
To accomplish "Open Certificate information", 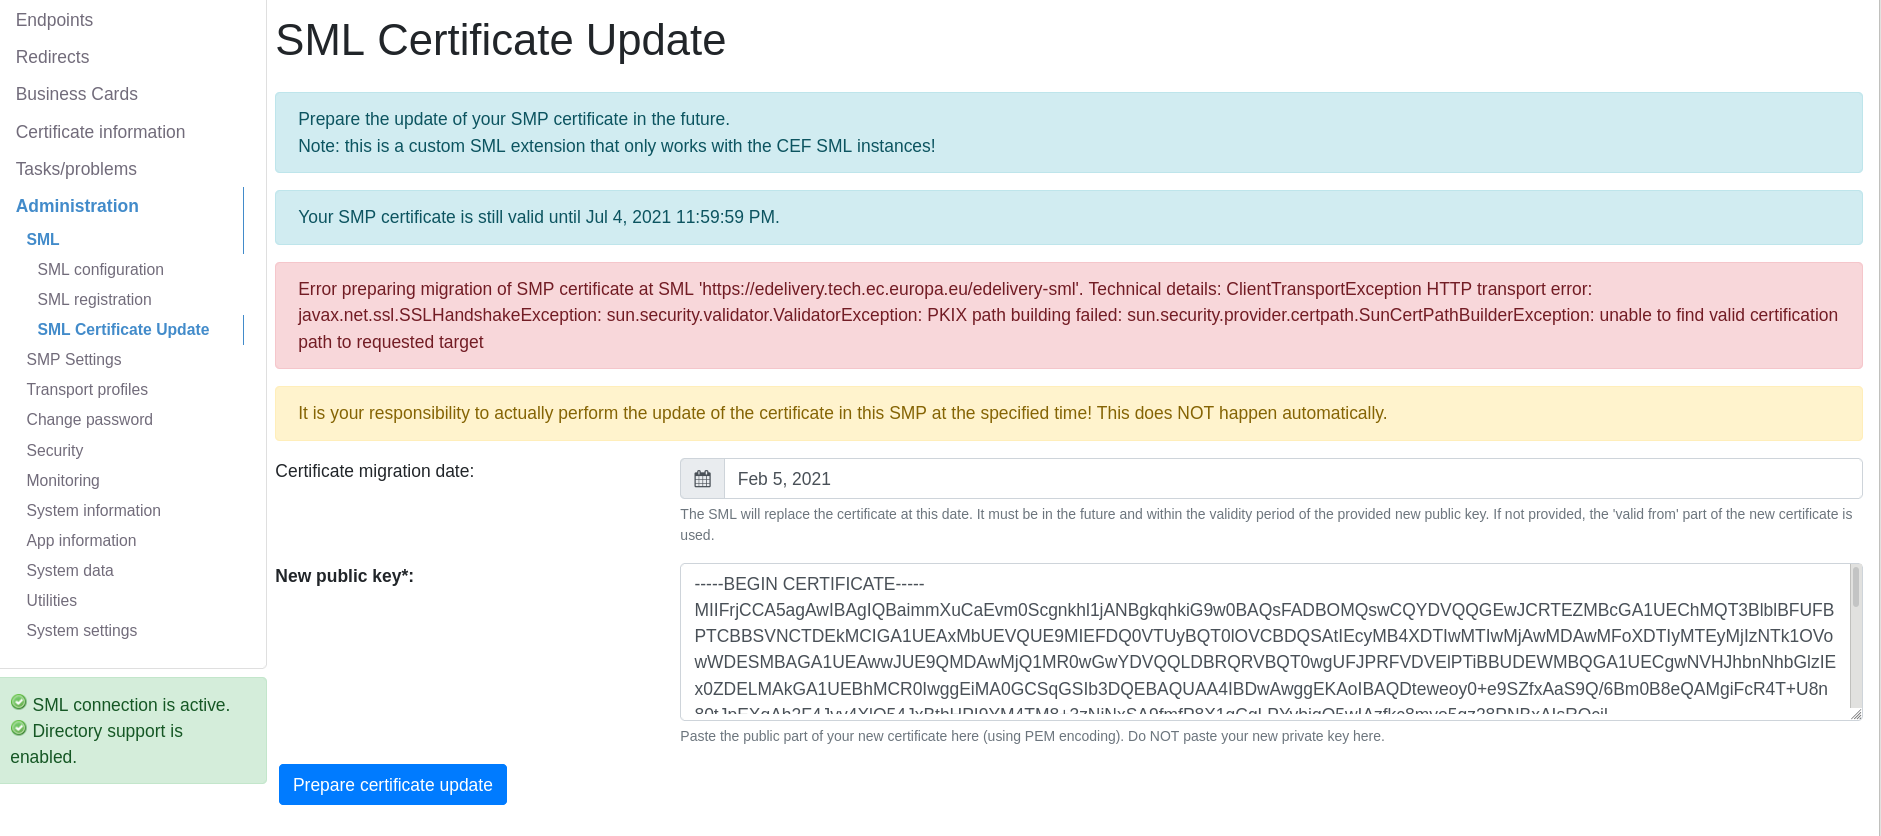I will pyautogui.click(x=100, y=131).
